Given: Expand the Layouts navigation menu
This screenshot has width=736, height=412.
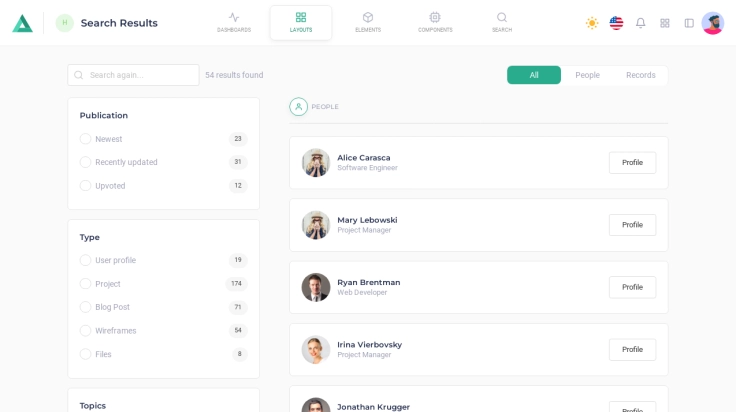Looking at the screenshot, I should (x=301, y=22).
